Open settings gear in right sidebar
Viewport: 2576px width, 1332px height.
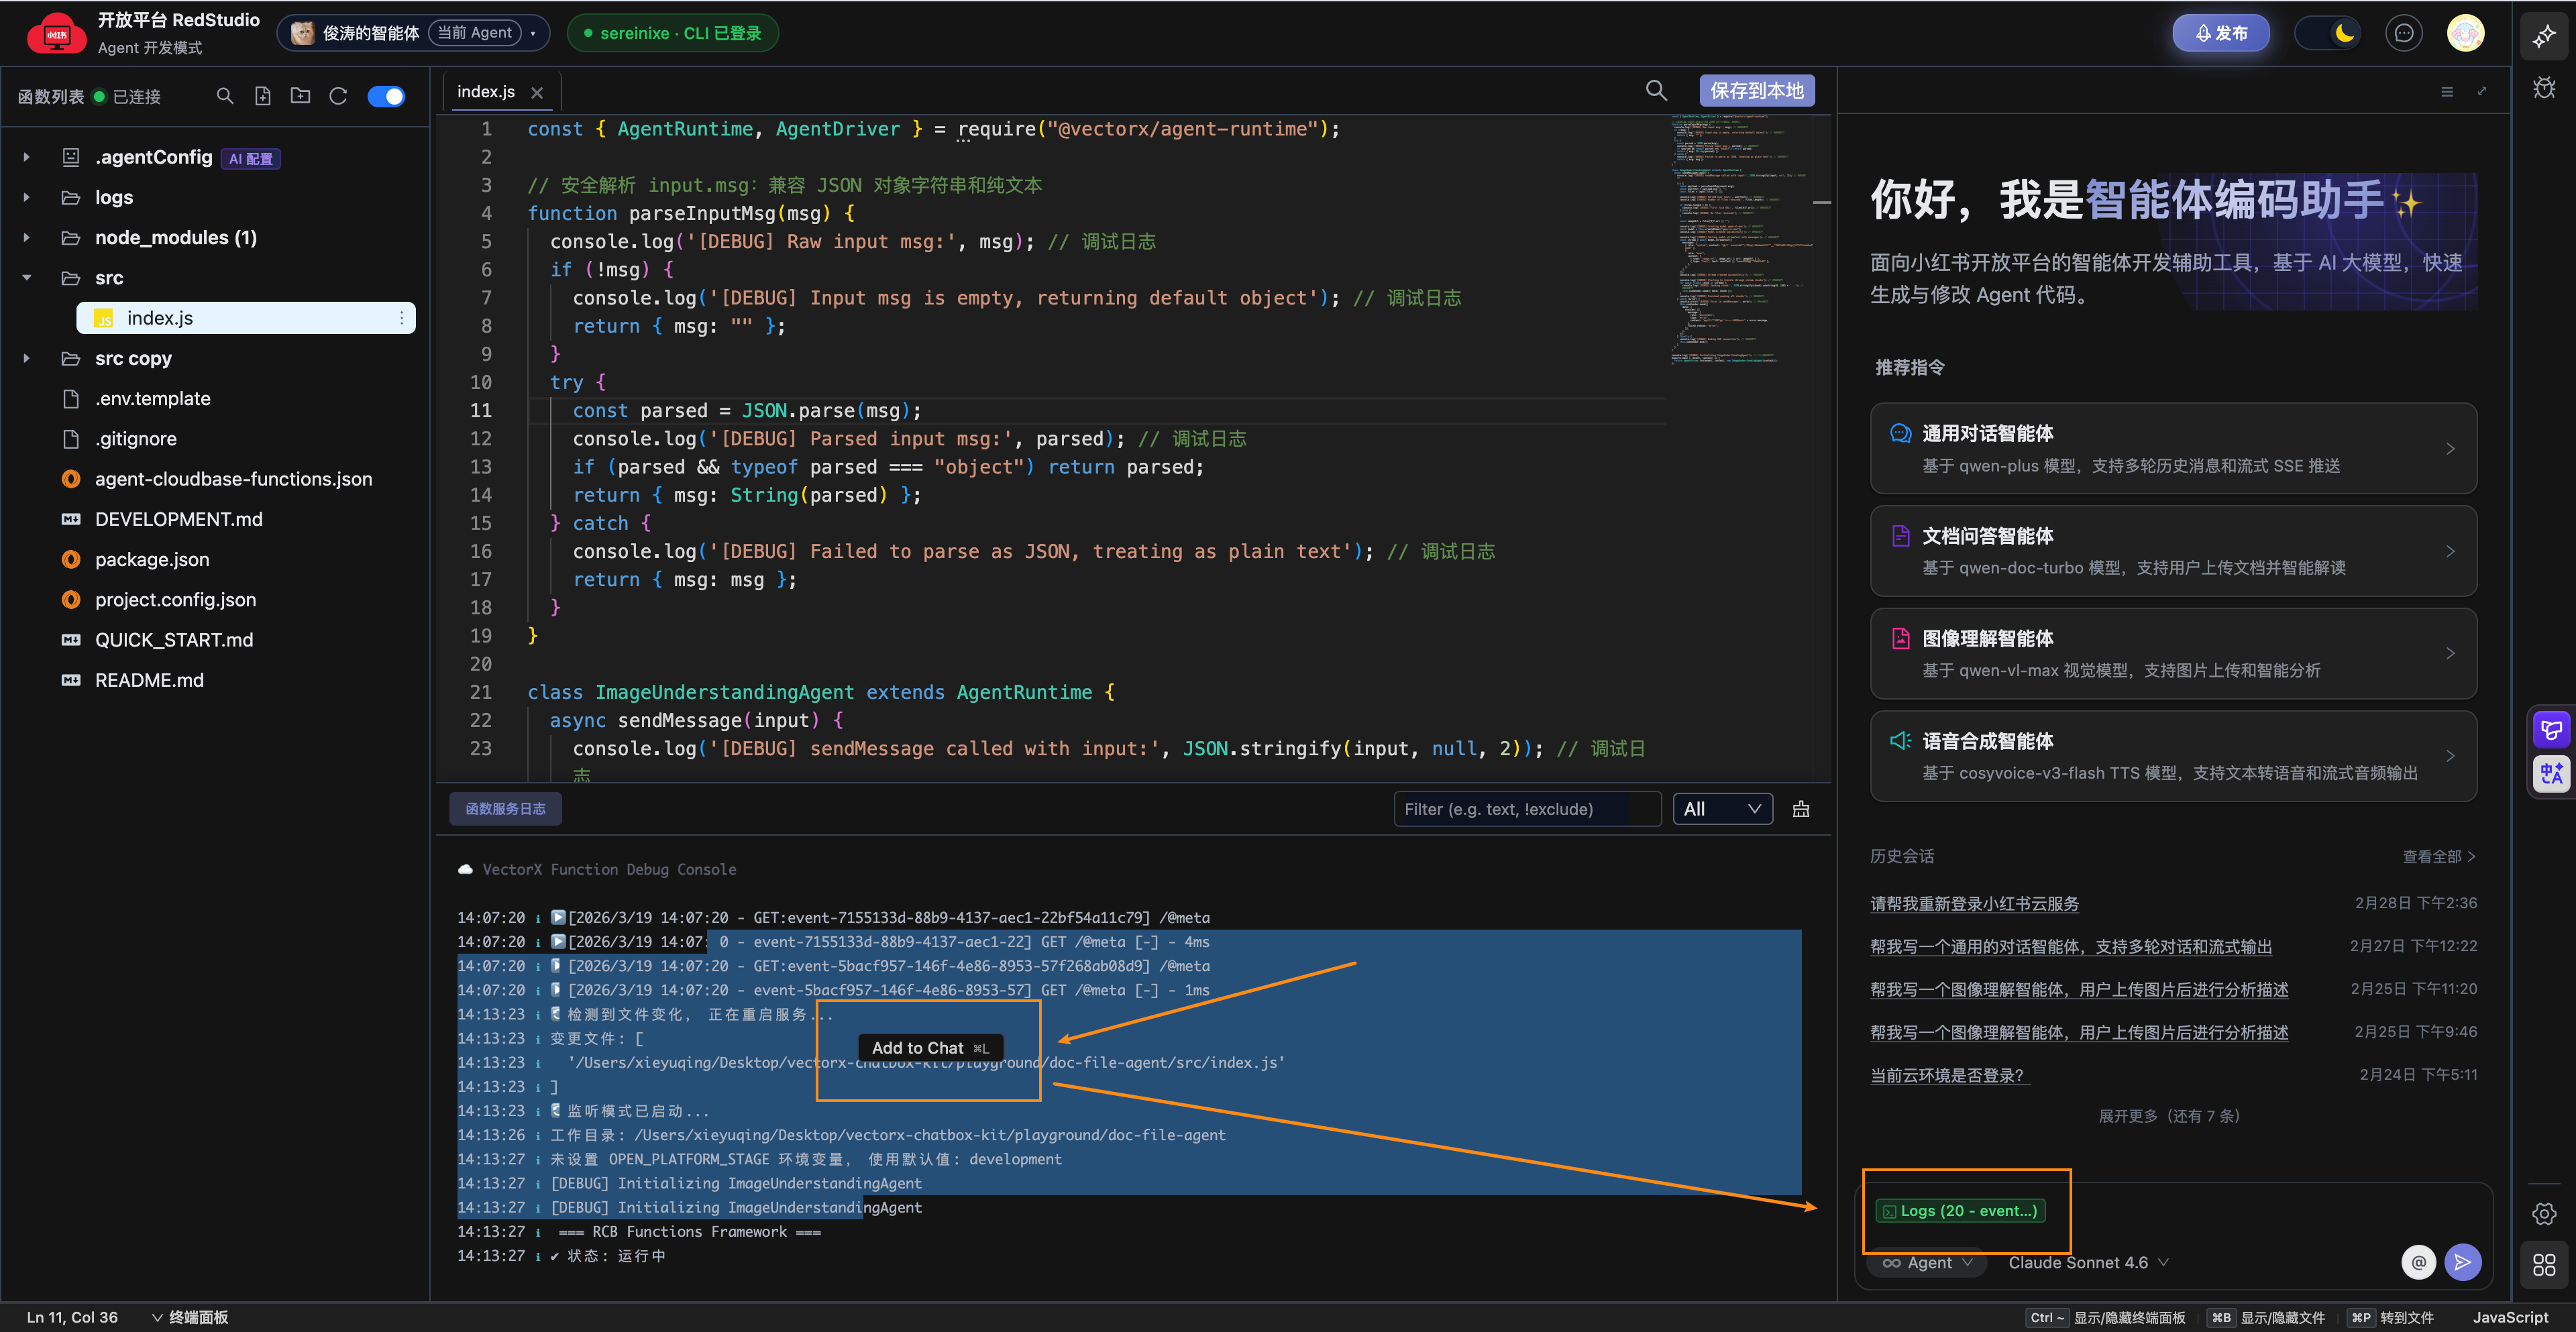2544,1214
